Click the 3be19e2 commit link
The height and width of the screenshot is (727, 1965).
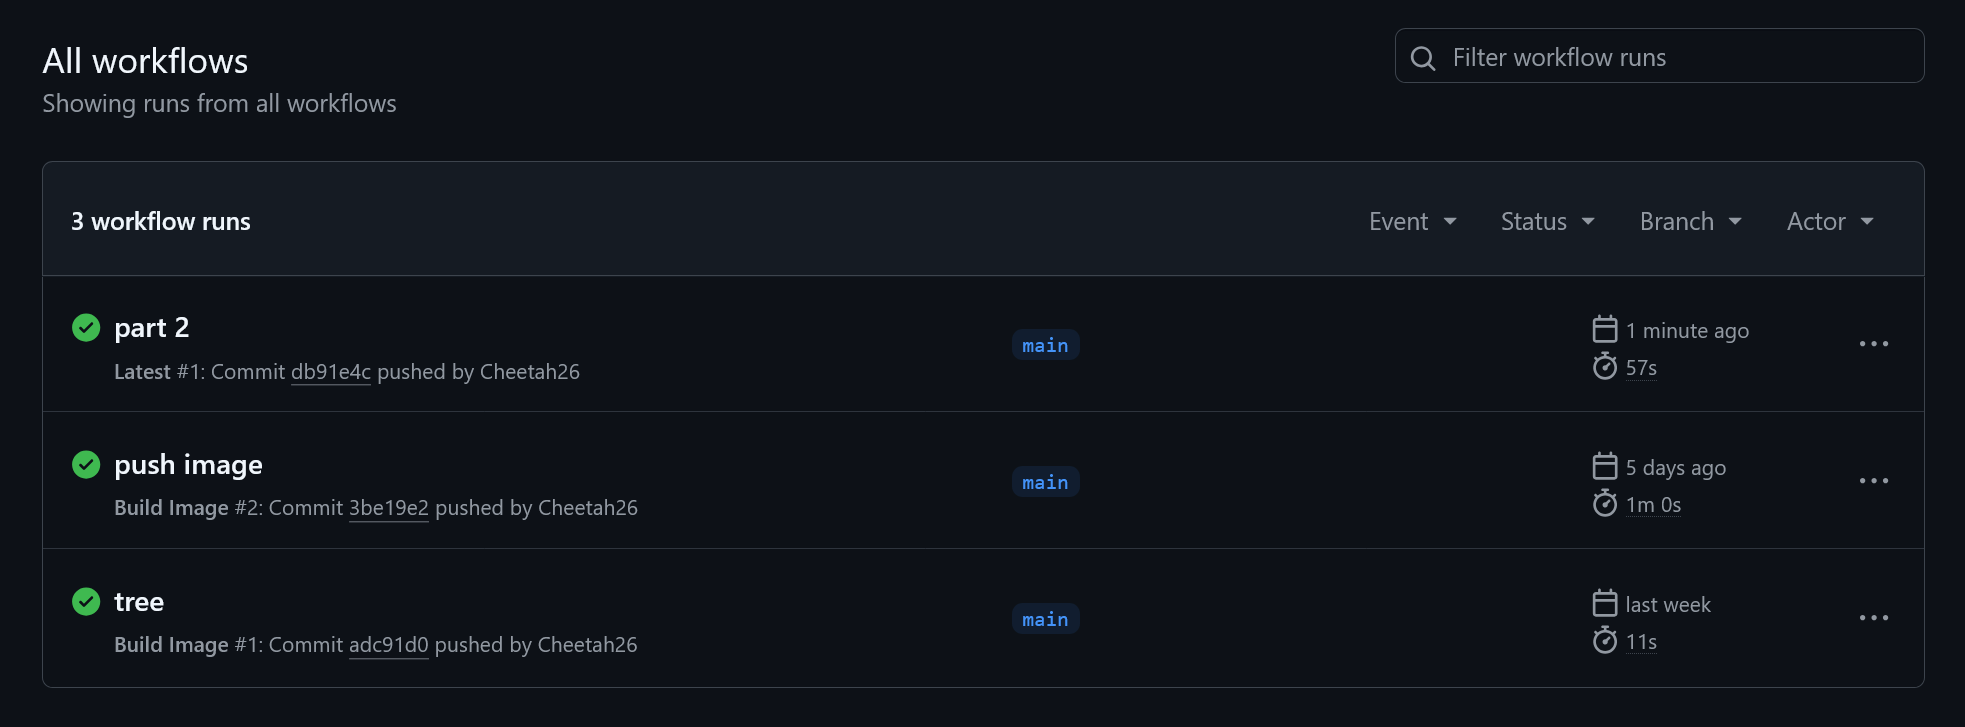coord(388,507)
